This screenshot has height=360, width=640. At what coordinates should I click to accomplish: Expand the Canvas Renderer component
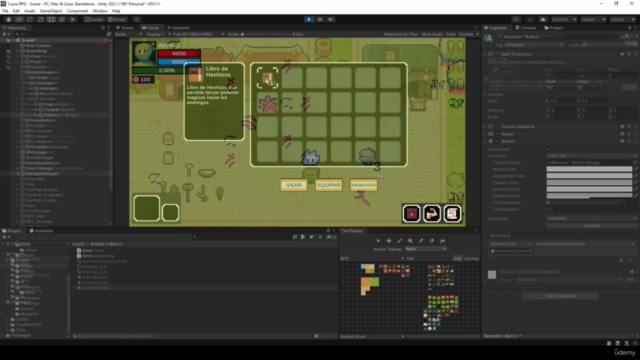485,127
